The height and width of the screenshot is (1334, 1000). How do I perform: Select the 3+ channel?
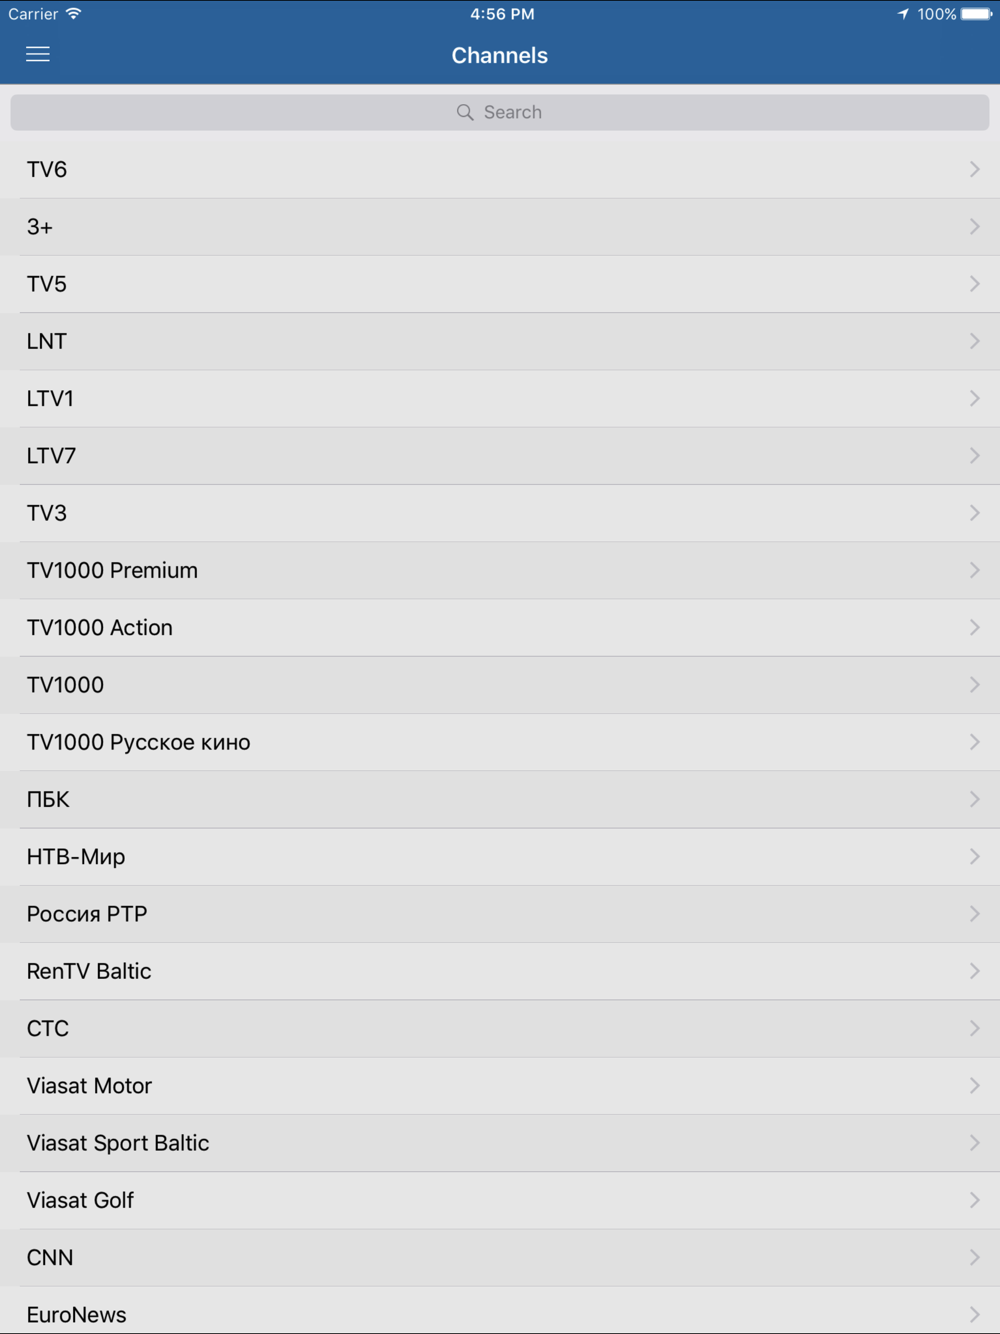[500, 227]
